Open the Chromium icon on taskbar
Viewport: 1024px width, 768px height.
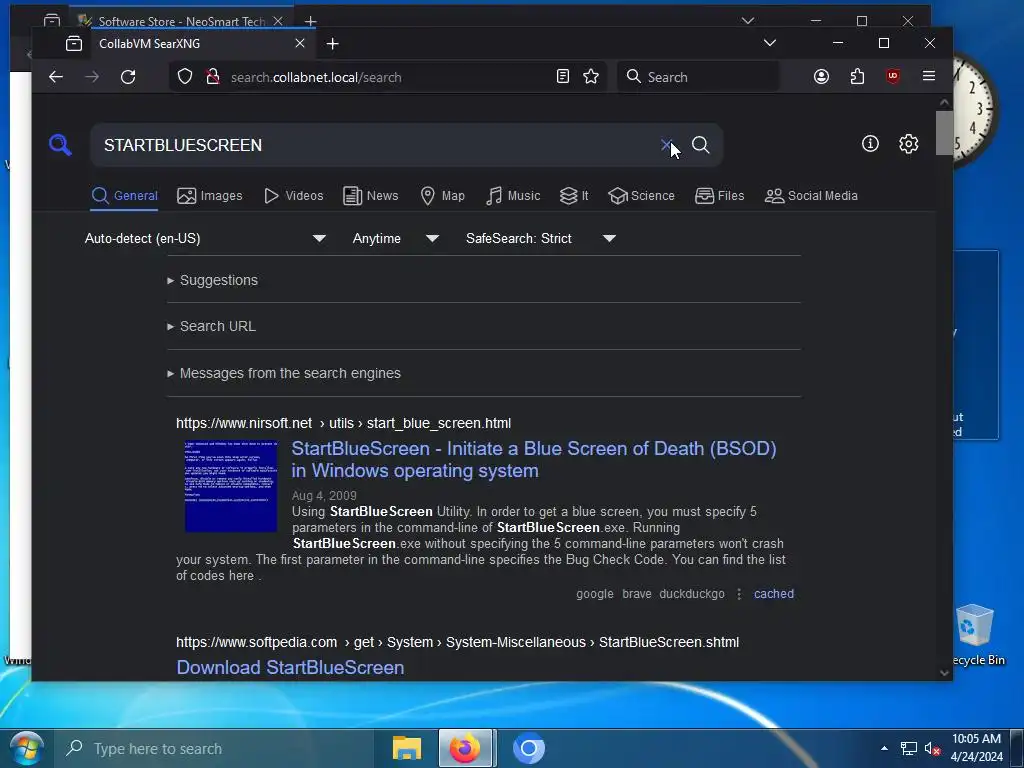pyautogui.click(x=529, y=748)
